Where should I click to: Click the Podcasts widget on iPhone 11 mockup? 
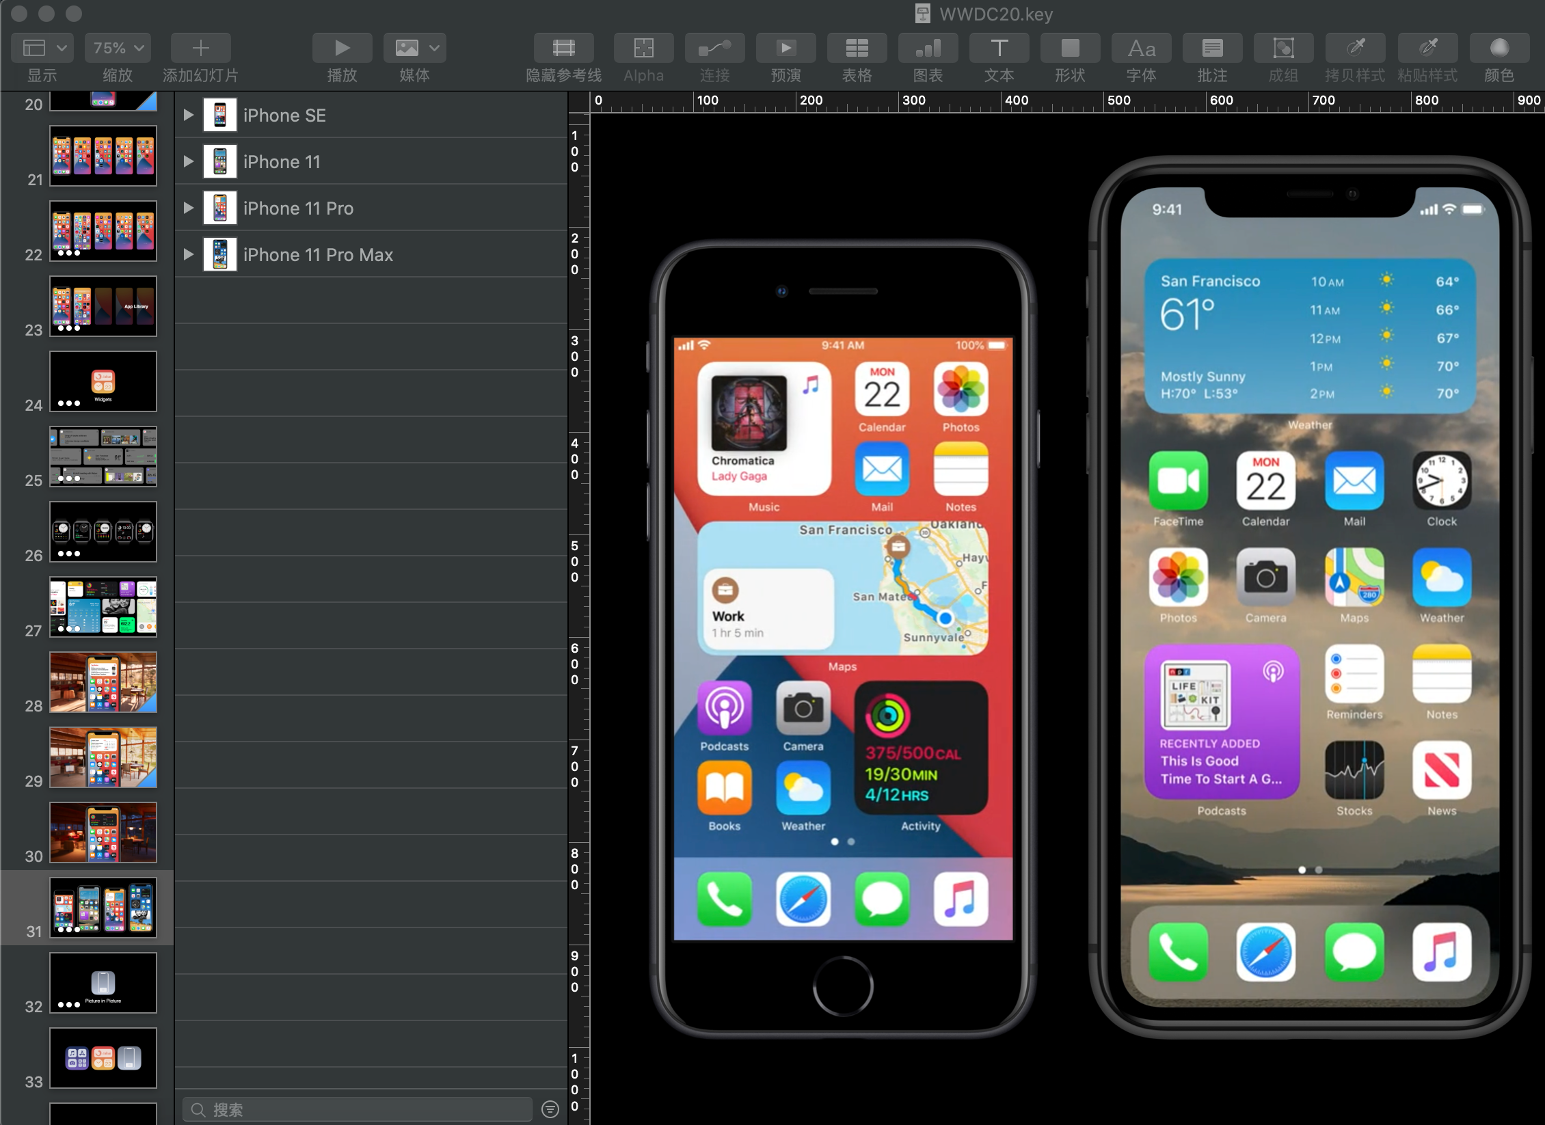(x=1222, y=721)
